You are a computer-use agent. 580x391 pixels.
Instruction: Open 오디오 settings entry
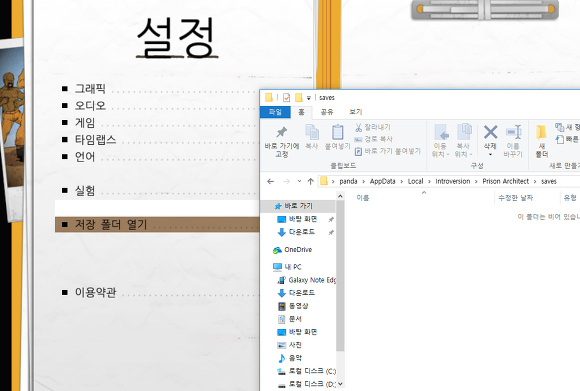90,105
